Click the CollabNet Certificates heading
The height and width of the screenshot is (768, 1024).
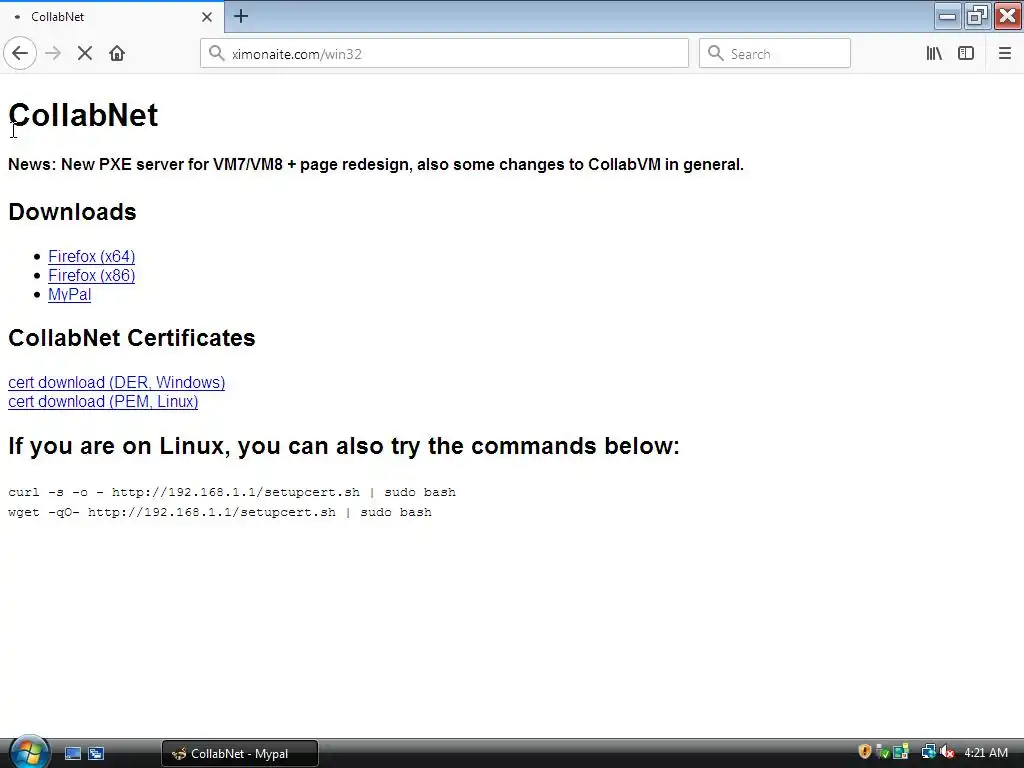click(x=131, y=338)
